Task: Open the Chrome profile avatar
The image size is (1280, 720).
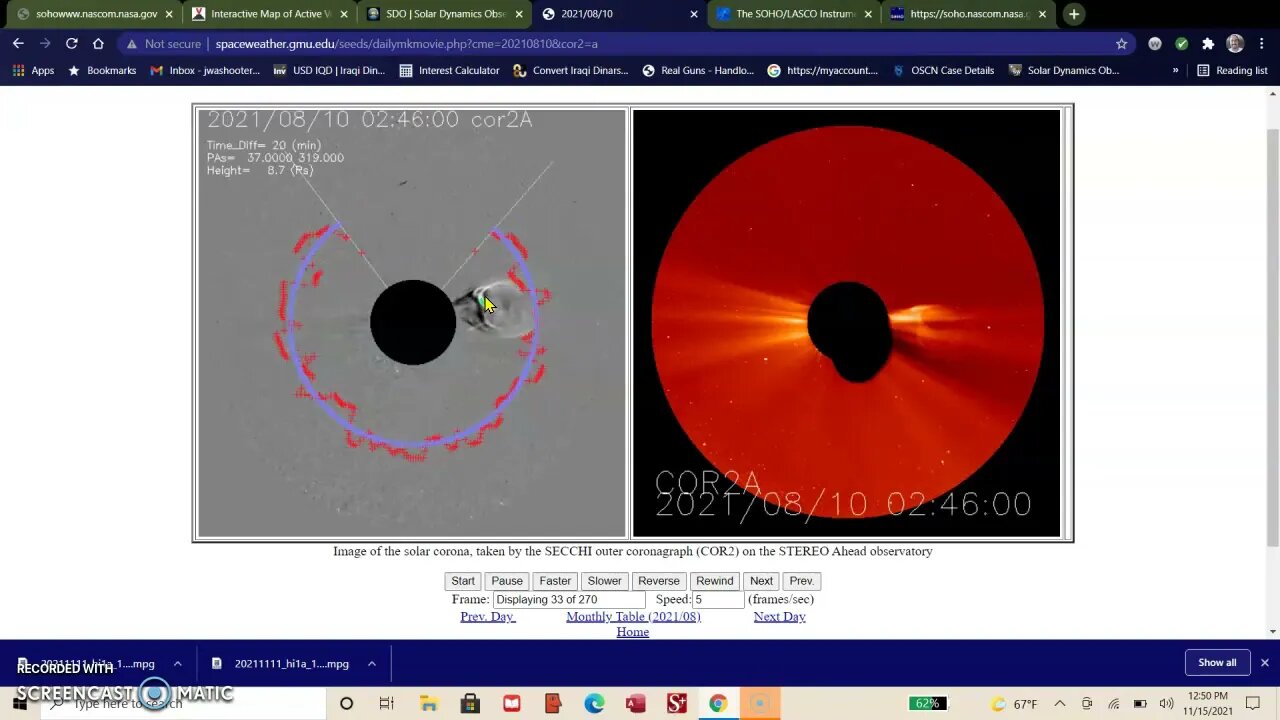Action: click(x=1235, y=44)
